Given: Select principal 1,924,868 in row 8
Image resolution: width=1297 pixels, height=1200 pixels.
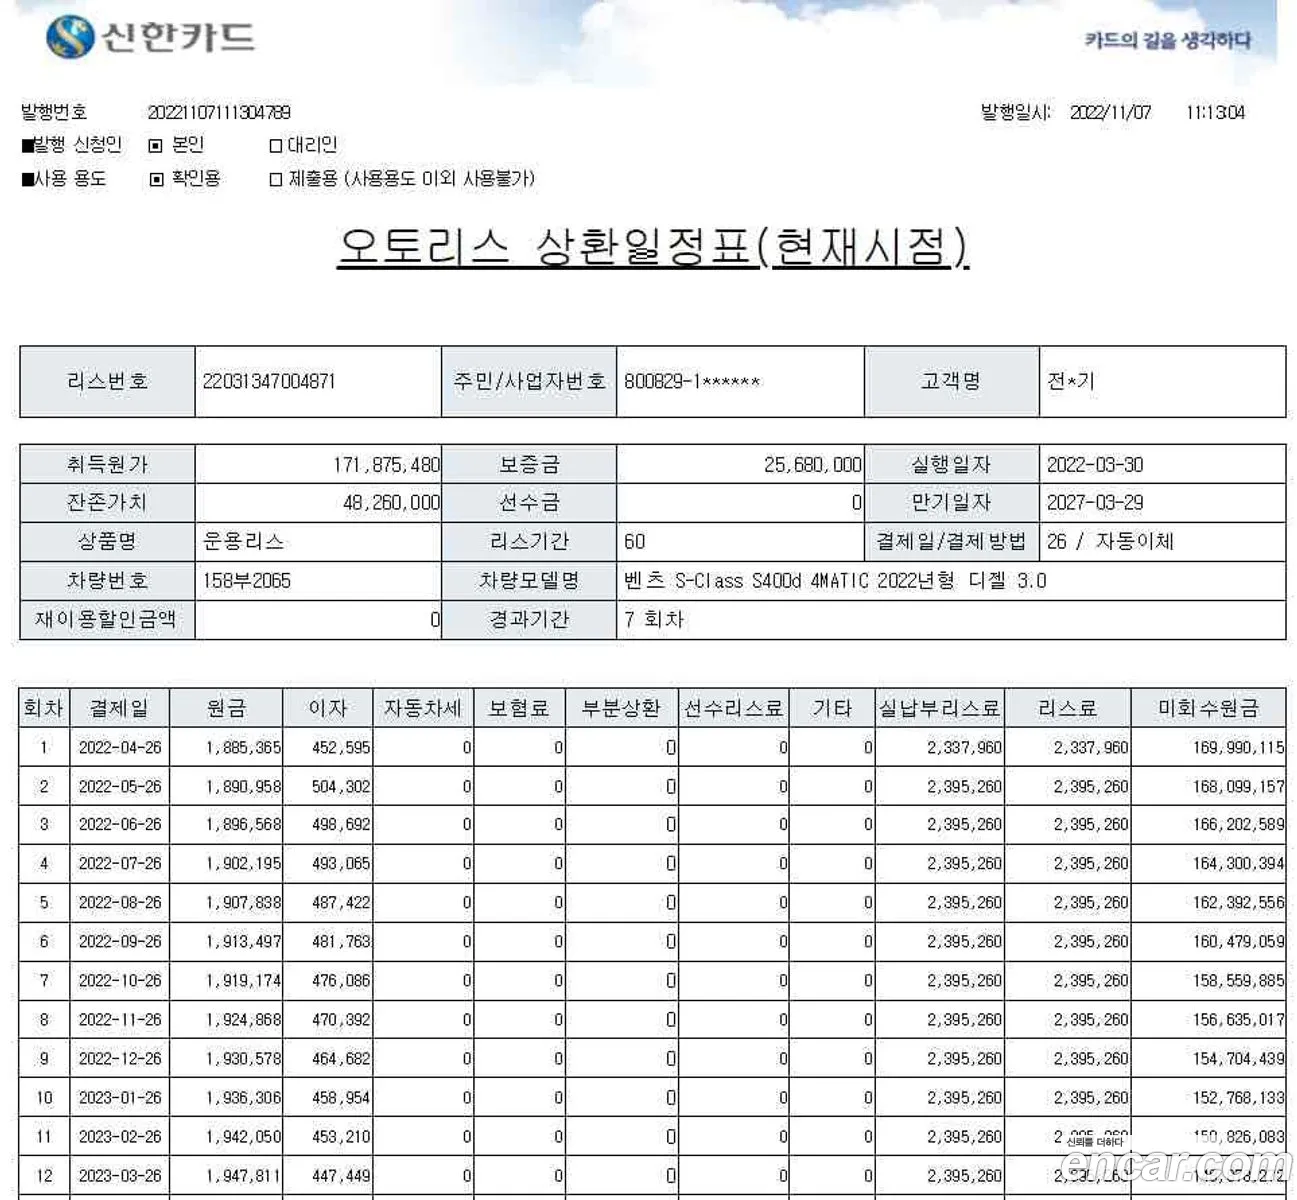Looking at the screenshot, I should pyautogui.click(x=243, y=1019).
